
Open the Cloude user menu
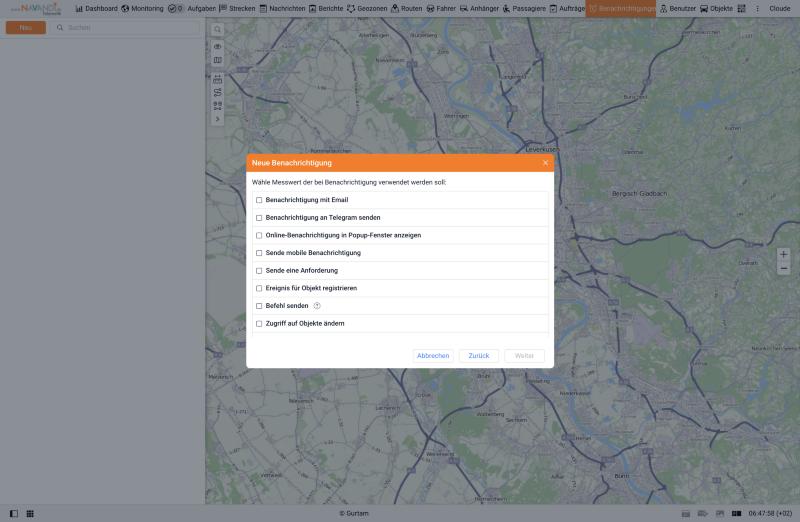pyautogui.click(x=780, y=9)
